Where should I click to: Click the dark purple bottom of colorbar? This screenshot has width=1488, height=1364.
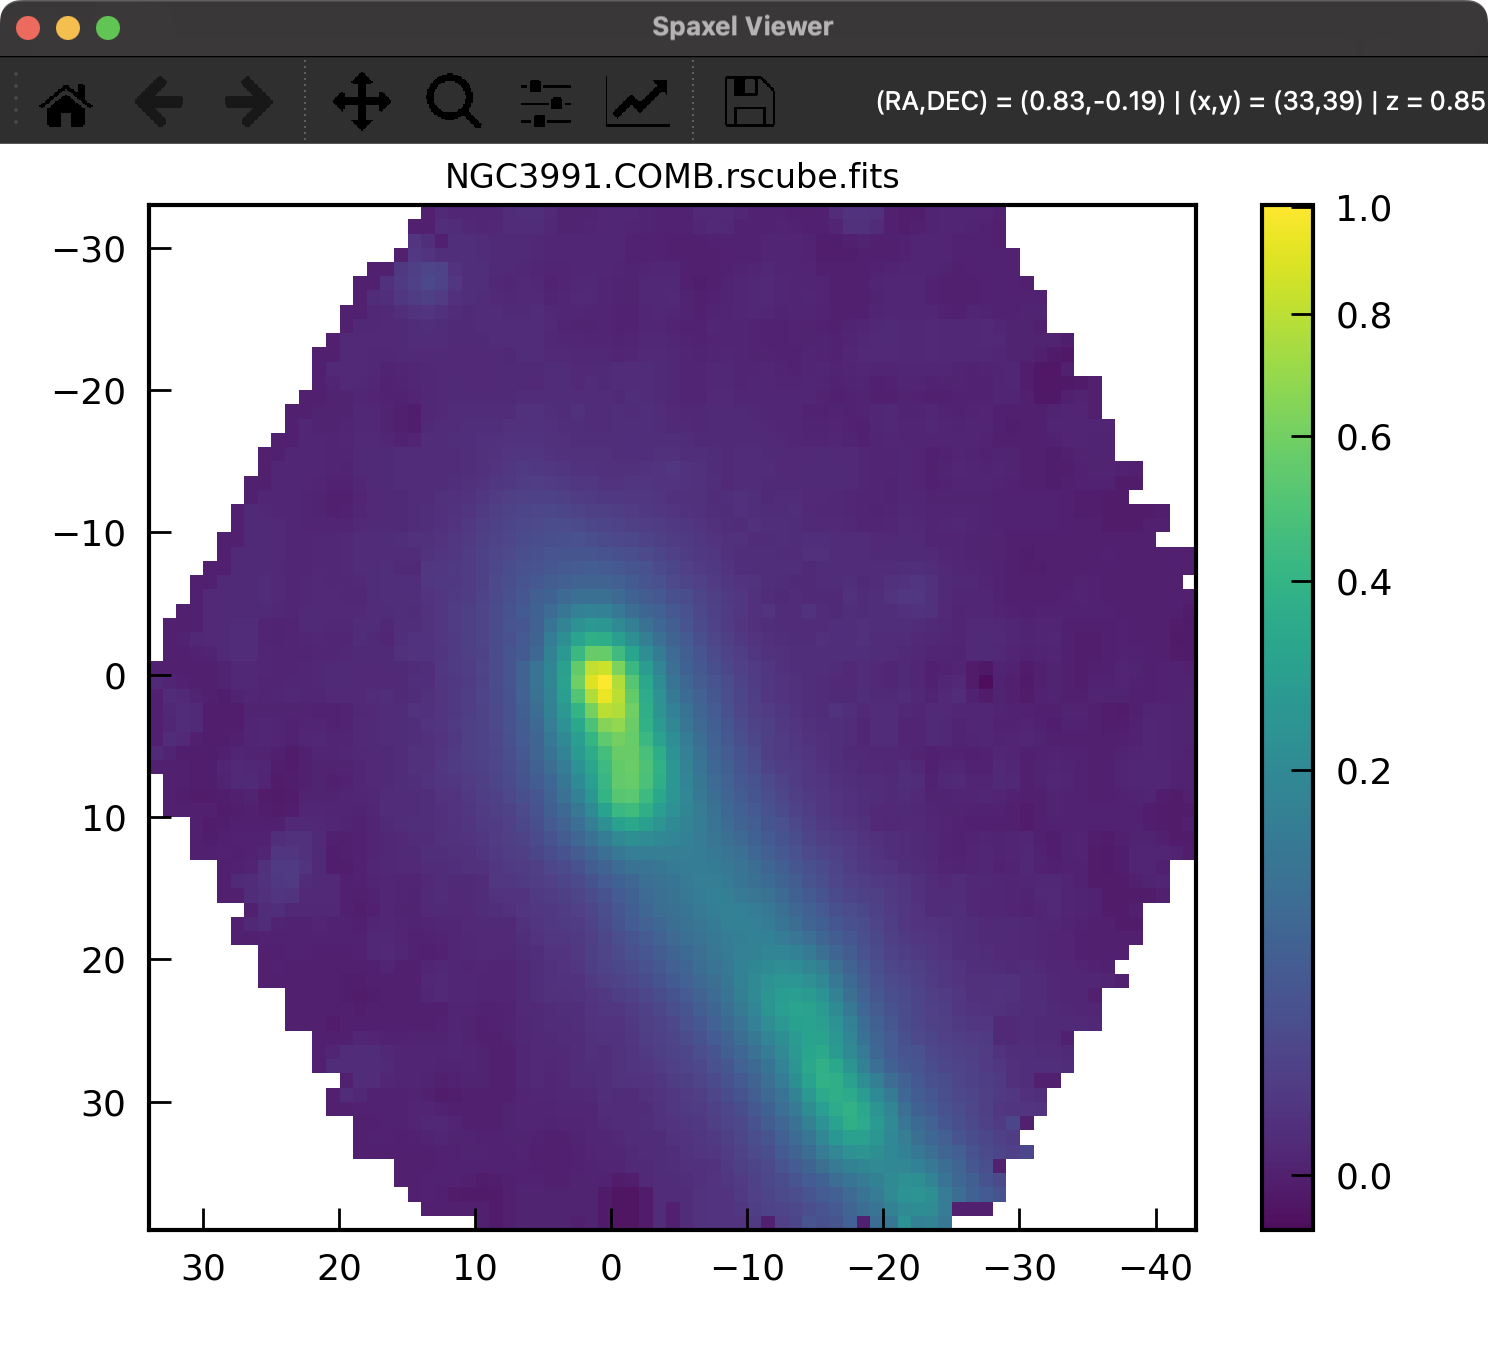pyautogui.click(x=1287, y=1215)
